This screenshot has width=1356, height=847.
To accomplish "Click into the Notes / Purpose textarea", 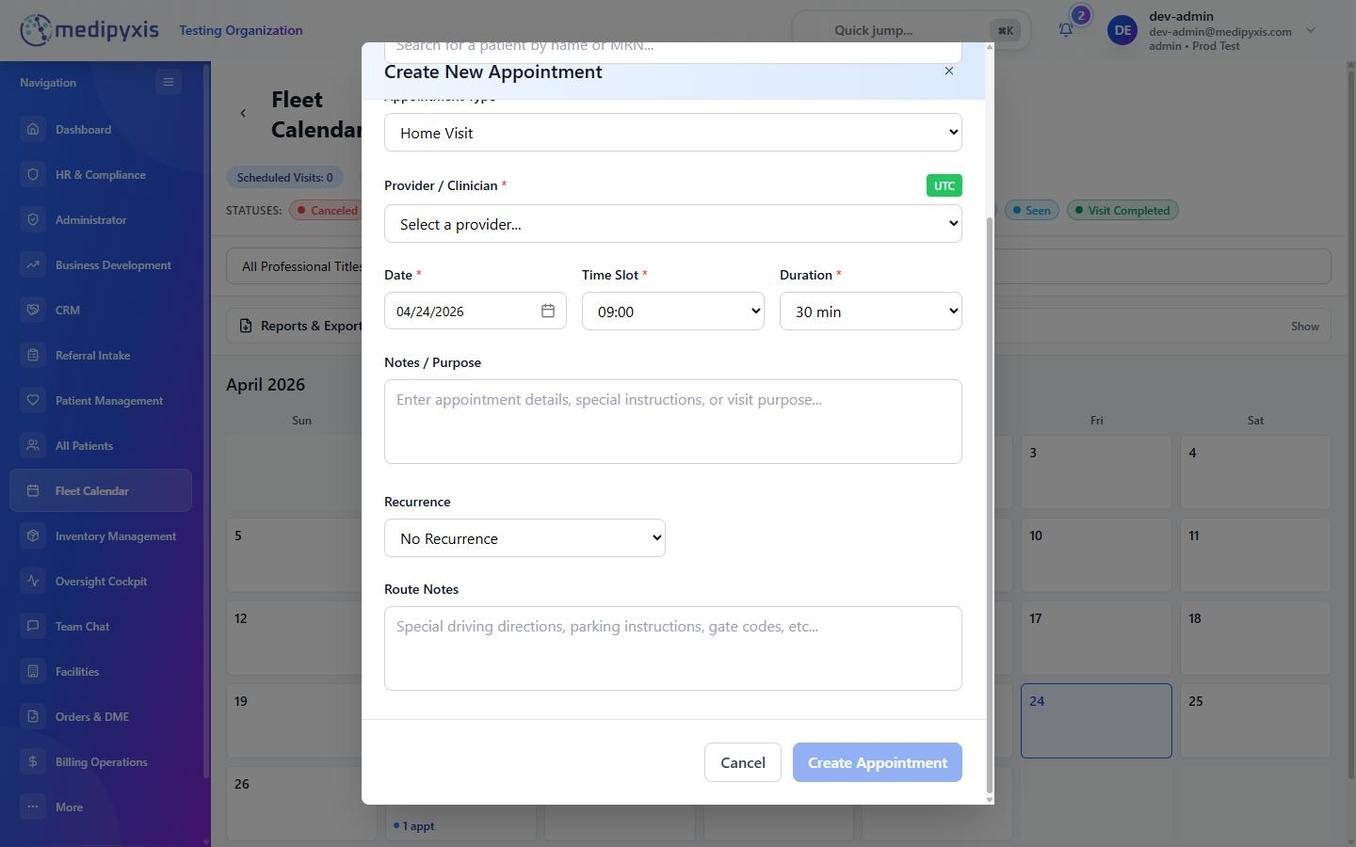I will 673,421.
